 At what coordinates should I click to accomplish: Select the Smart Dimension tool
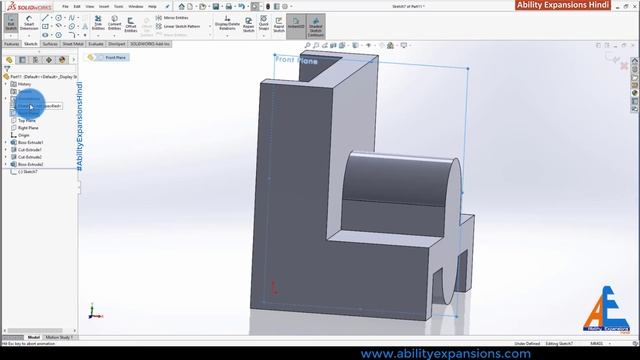[29, 23]
